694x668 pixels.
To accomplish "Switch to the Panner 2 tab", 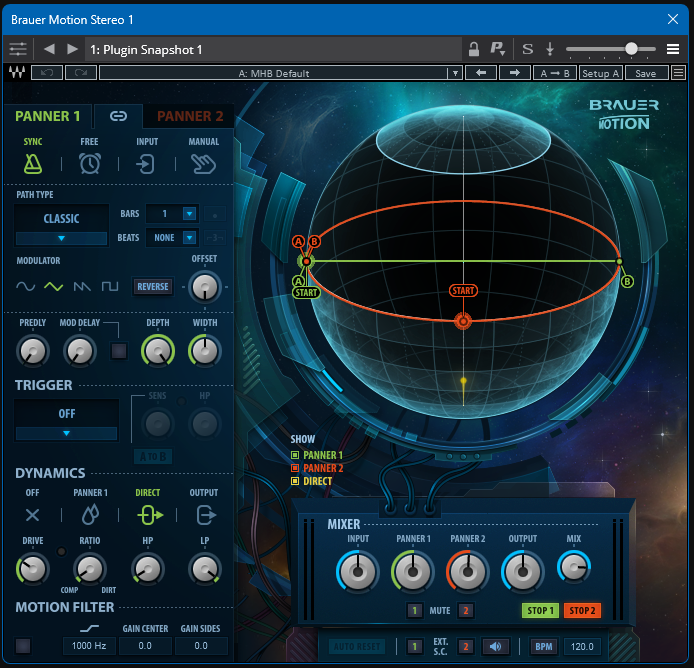I will click(190, 116).
